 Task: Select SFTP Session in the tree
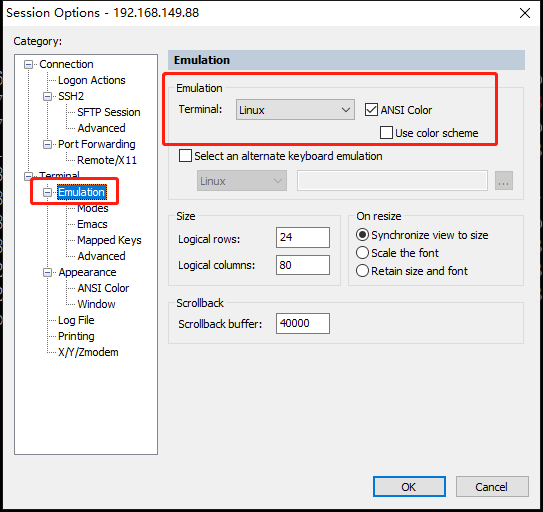(109, 112)
